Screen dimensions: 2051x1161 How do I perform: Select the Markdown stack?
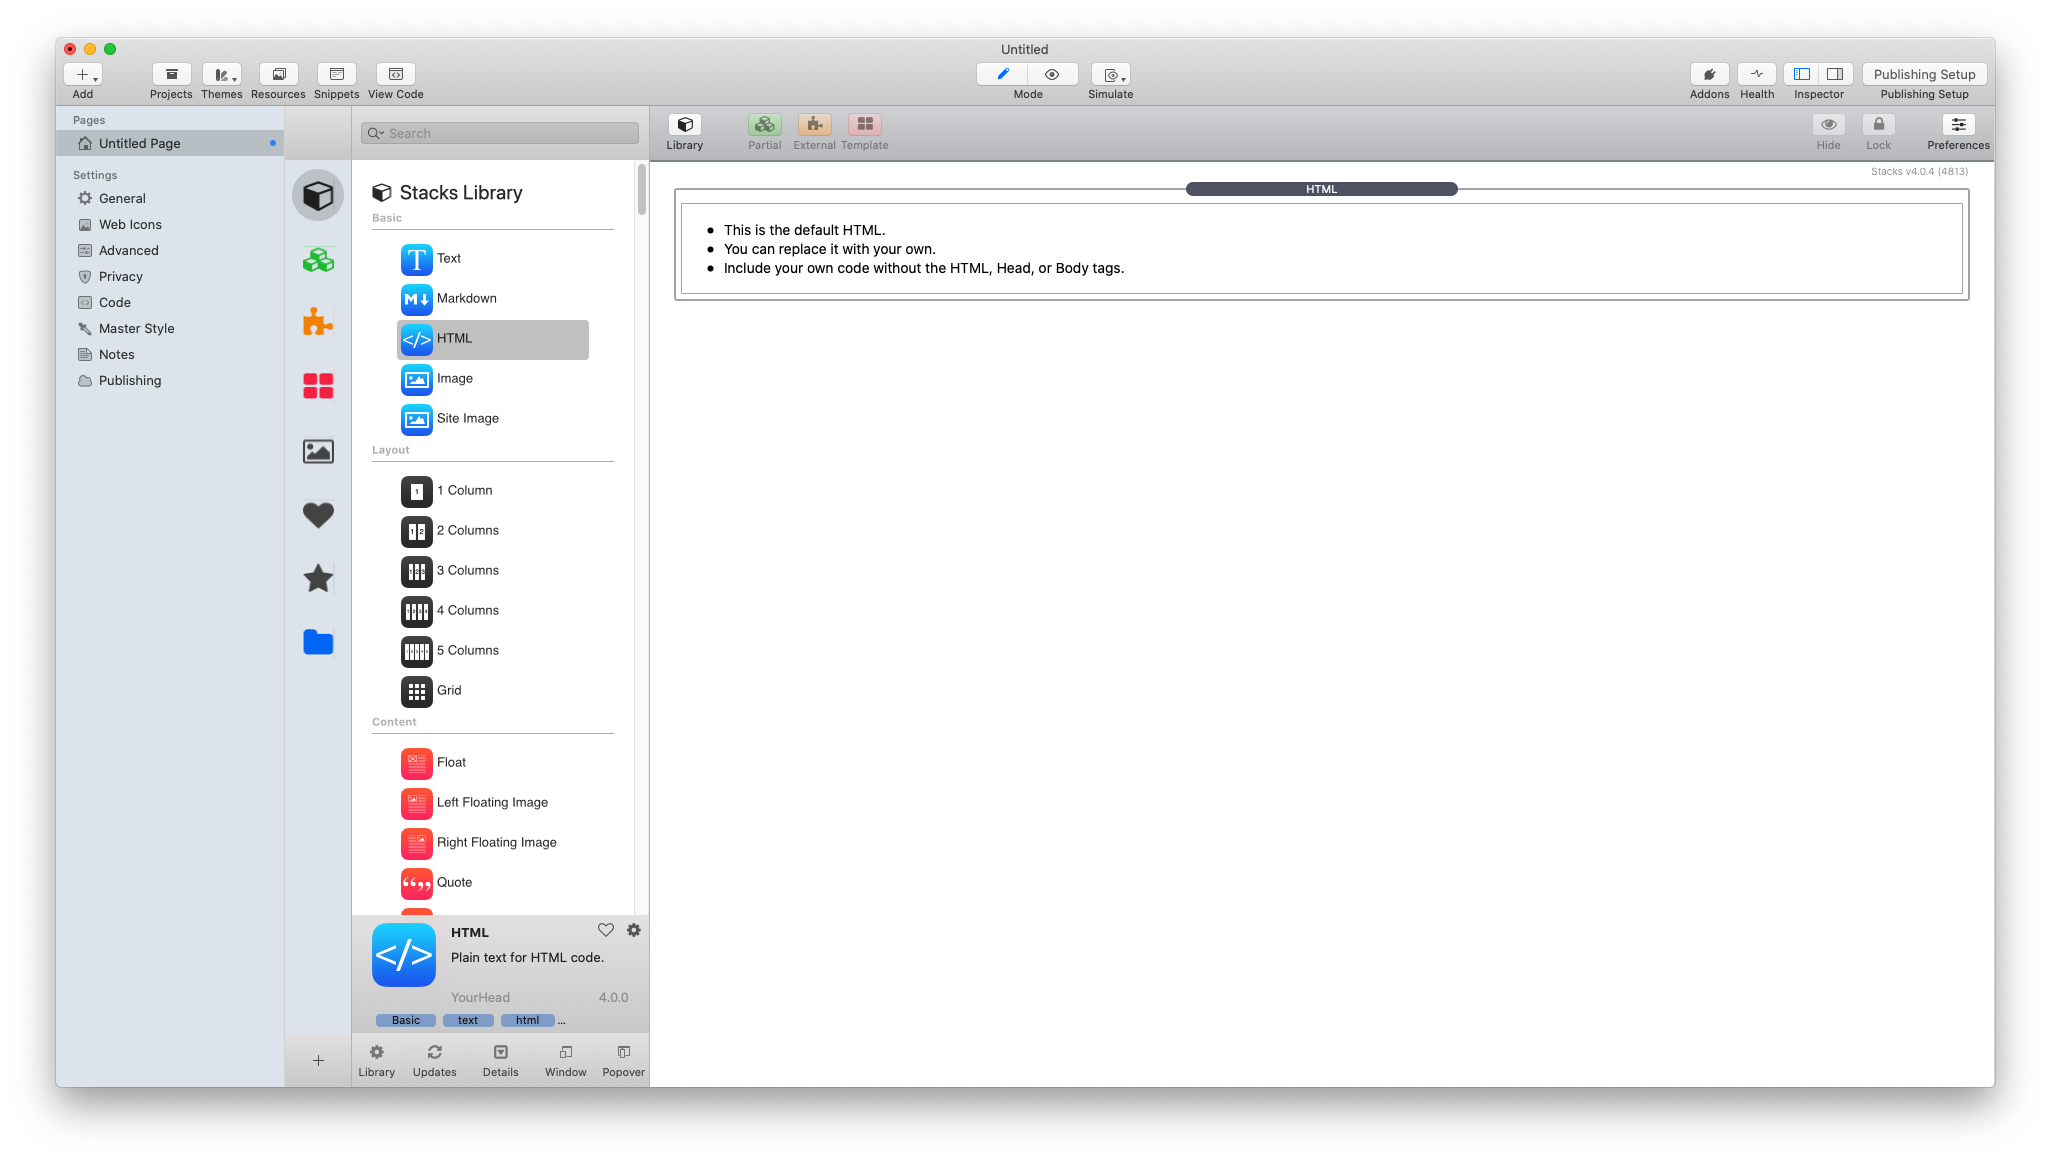(493, 299)
